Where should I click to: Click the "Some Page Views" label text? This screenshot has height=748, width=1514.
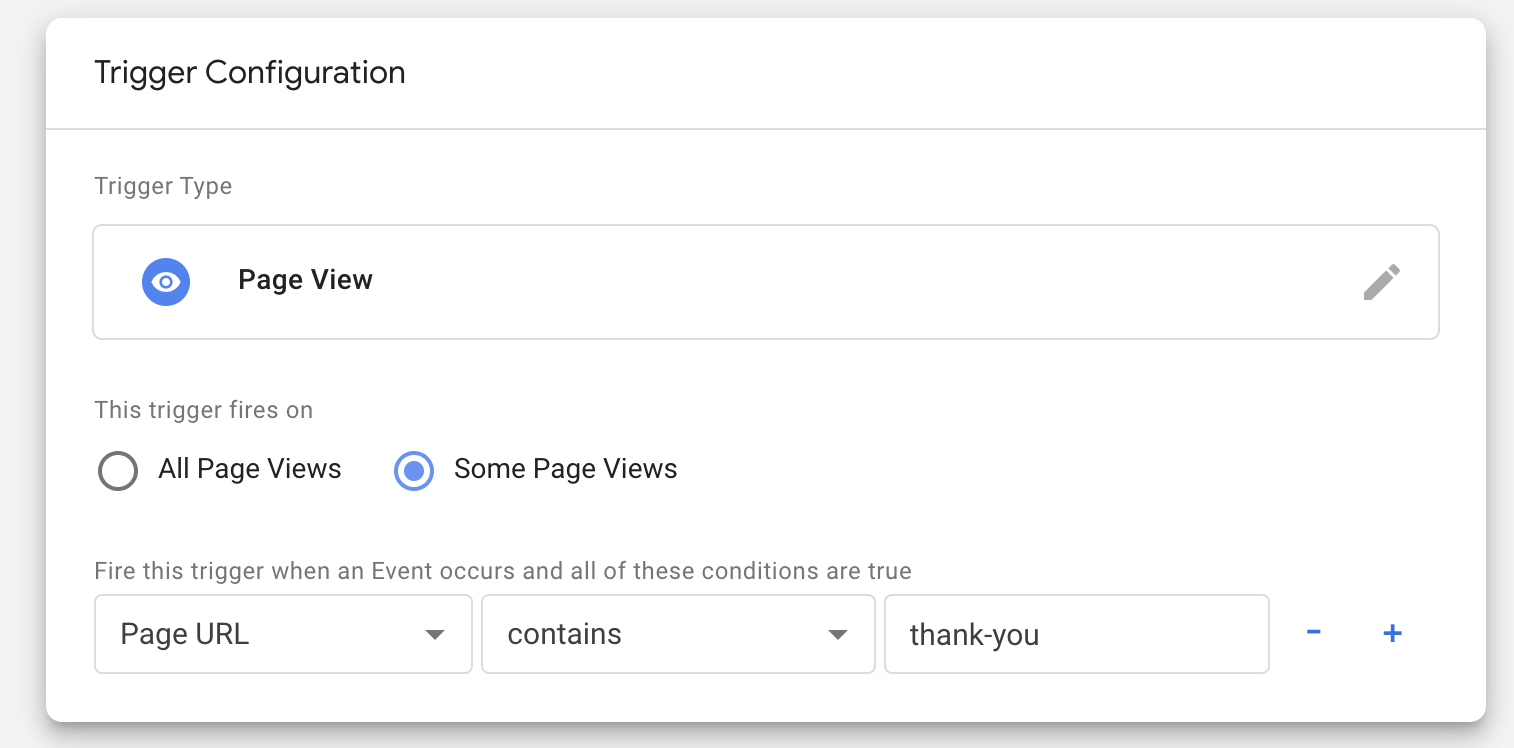pyautogui.click(x=566, y=469)
